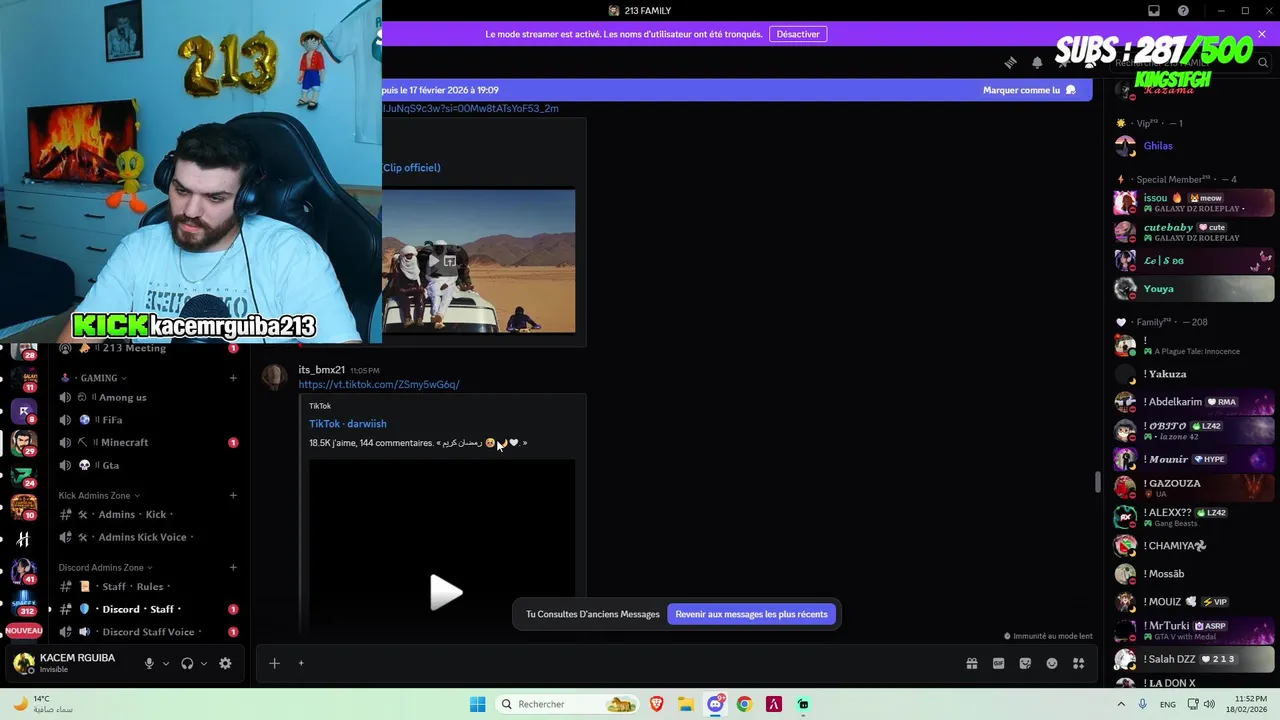This screenshot has height=720, width=1280.
Task: Dismiss the streamer mode banner
Action: (x=1262, y=34)
